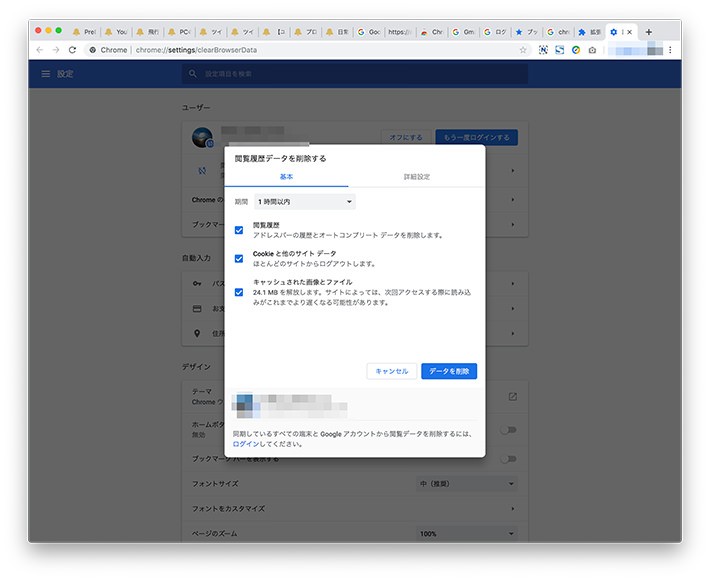
Task: Click the キャンセル button
Action: point(391,371)
